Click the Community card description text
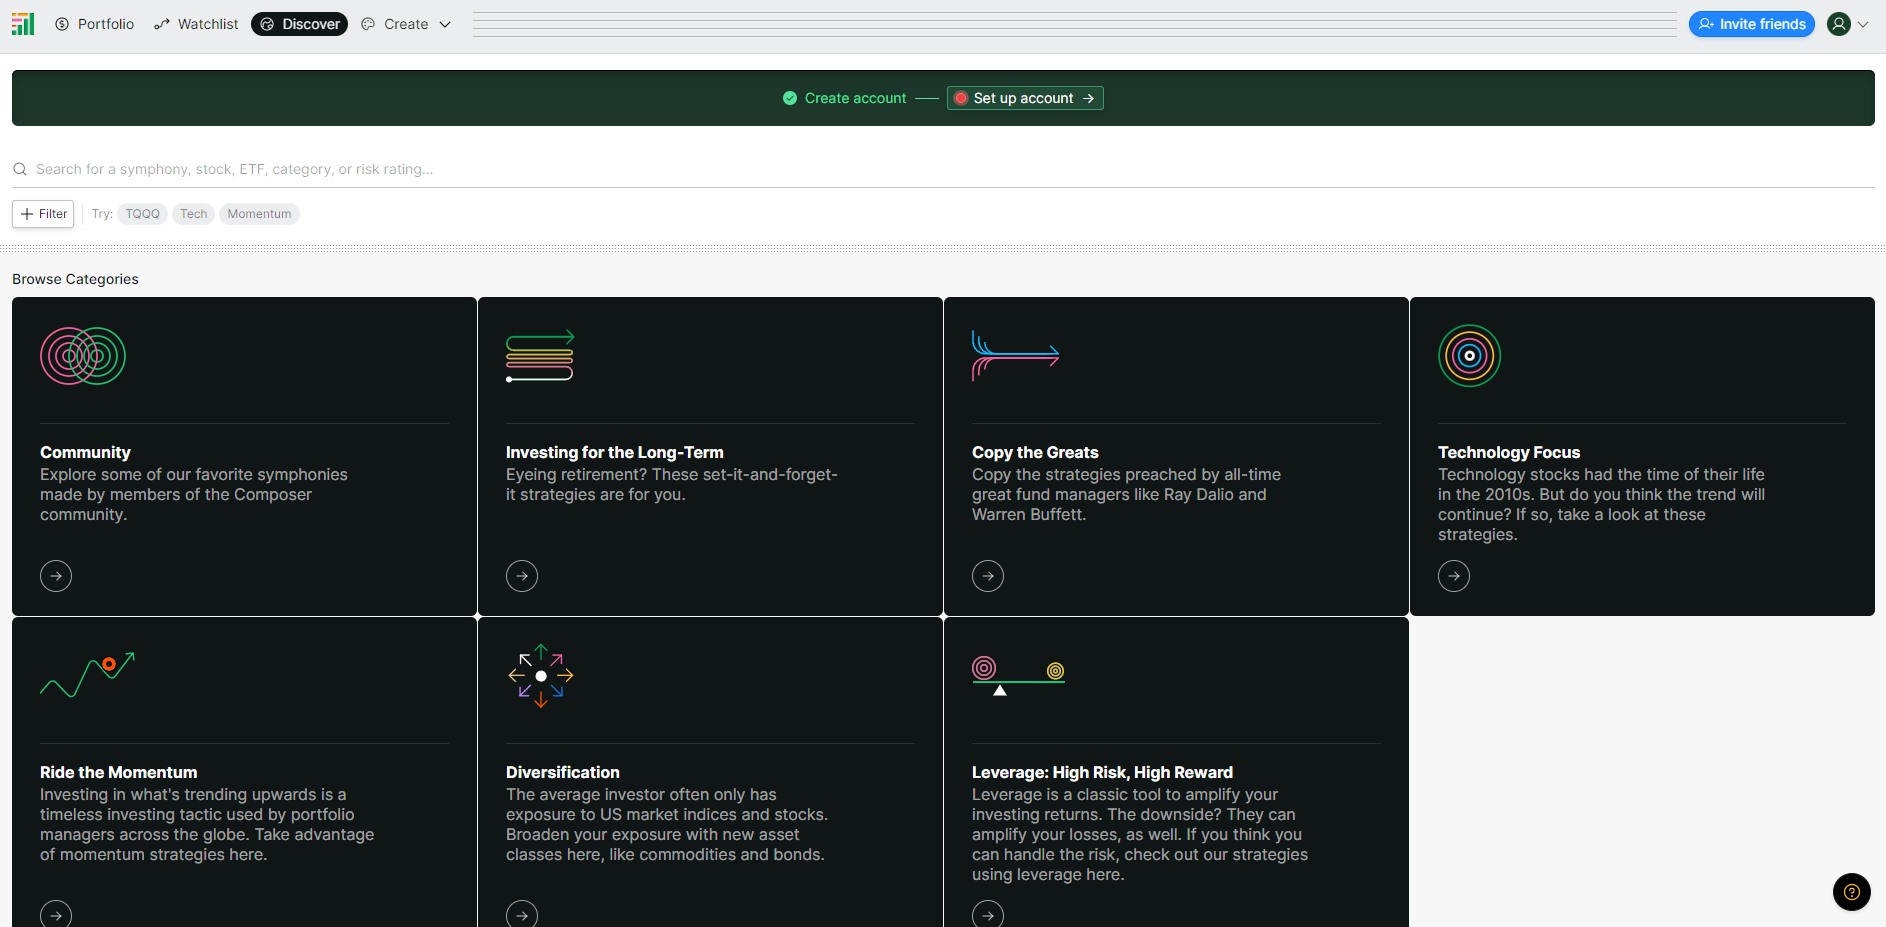 pyautogui.click(x=194, y=494)
